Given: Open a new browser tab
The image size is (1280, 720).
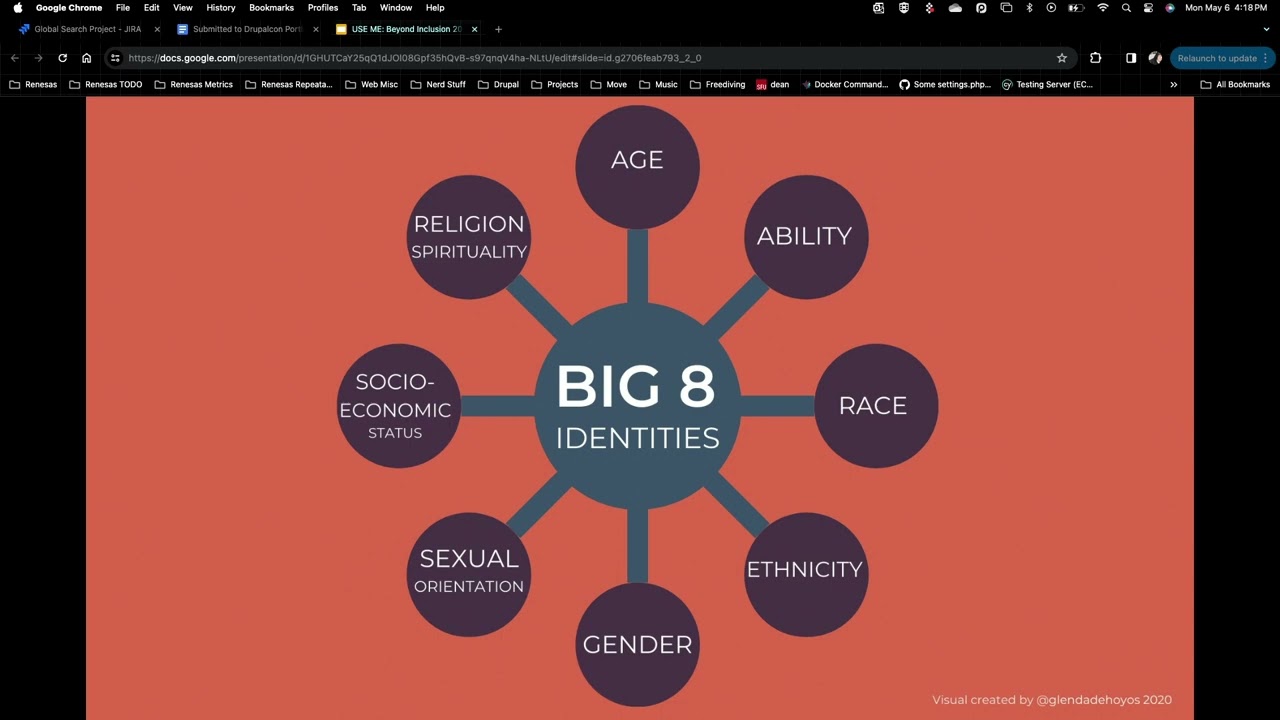Looking at the screenshot, I should [498, 29].
